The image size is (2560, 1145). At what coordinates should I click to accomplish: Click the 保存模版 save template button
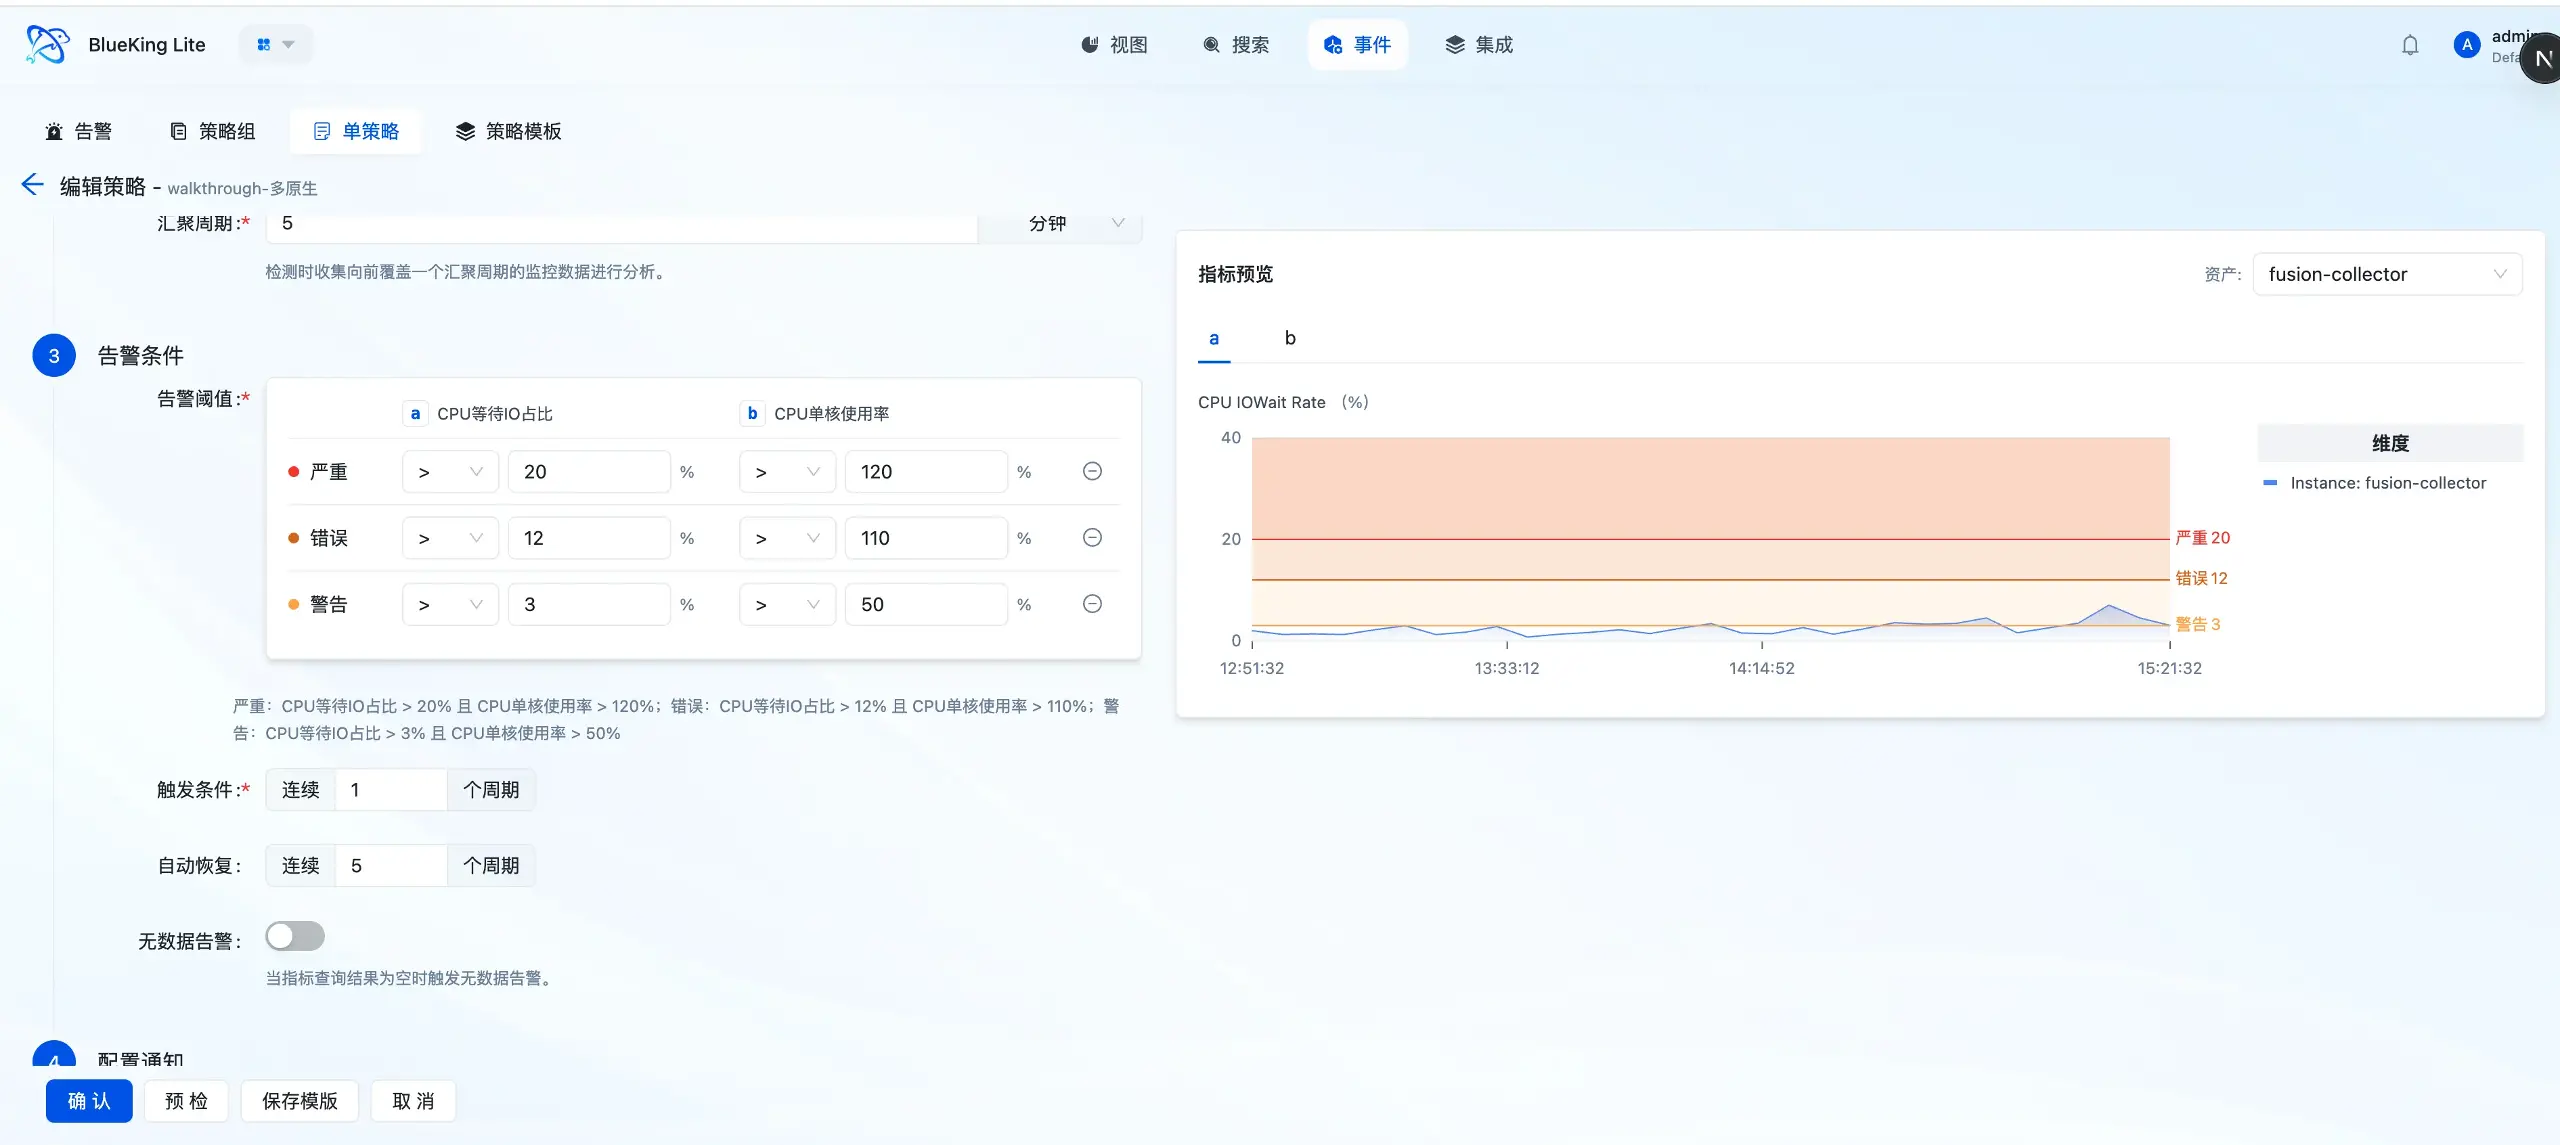coord(299,1101)
